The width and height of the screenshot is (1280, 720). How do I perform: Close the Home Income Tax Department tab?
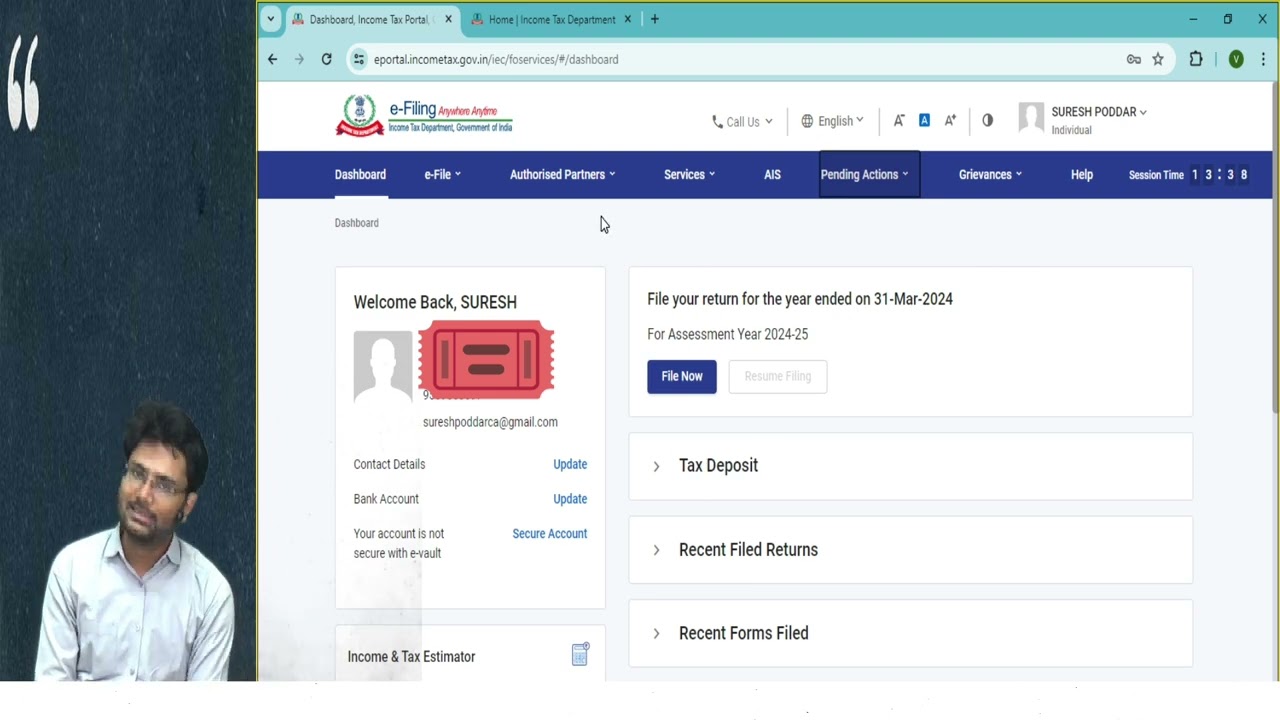point(628,19)
